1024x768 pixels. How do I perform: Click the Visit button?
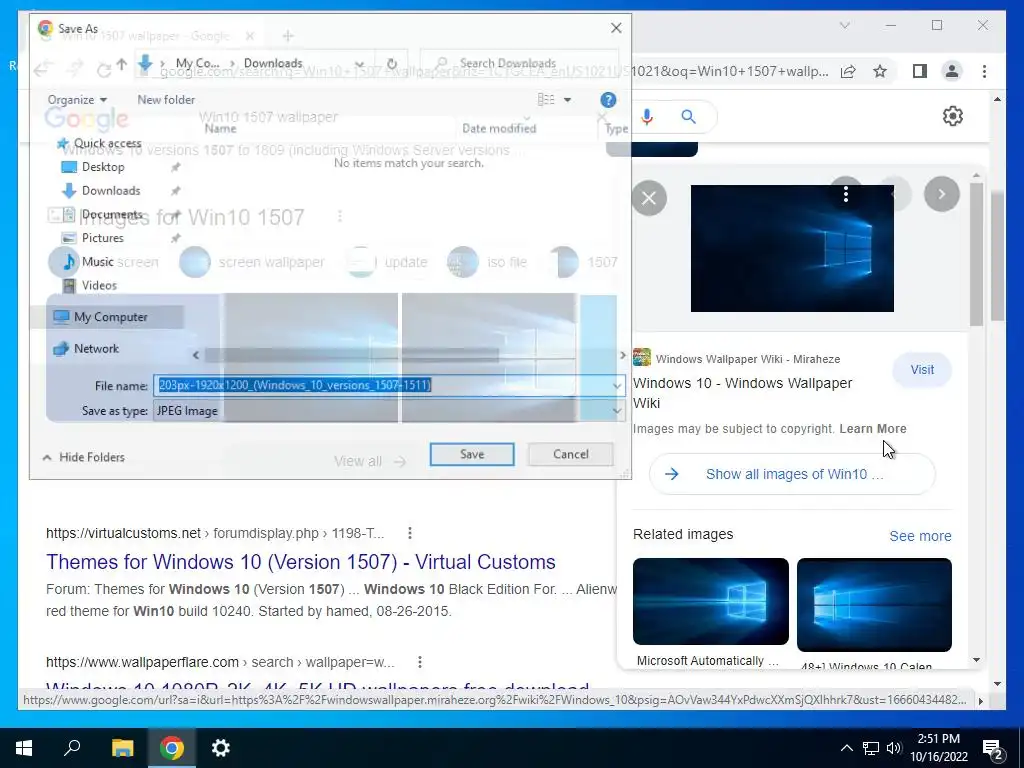point(922,370)
